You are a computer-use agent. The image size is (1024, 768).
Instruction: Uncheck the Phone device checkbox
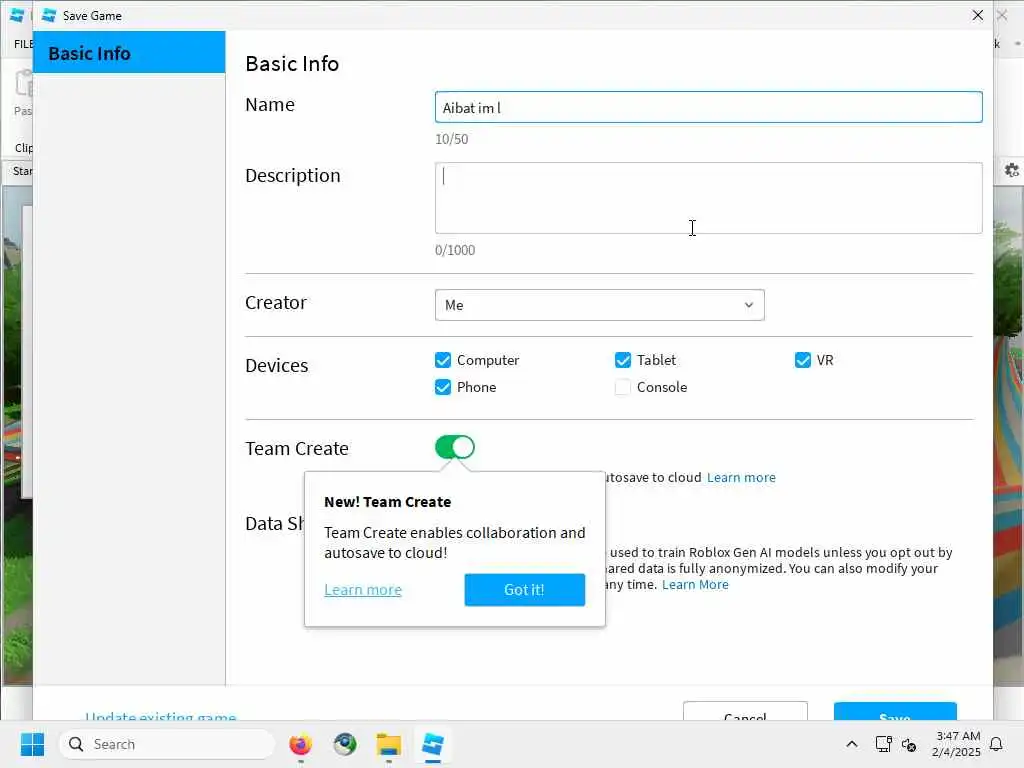tap(443, 387)
